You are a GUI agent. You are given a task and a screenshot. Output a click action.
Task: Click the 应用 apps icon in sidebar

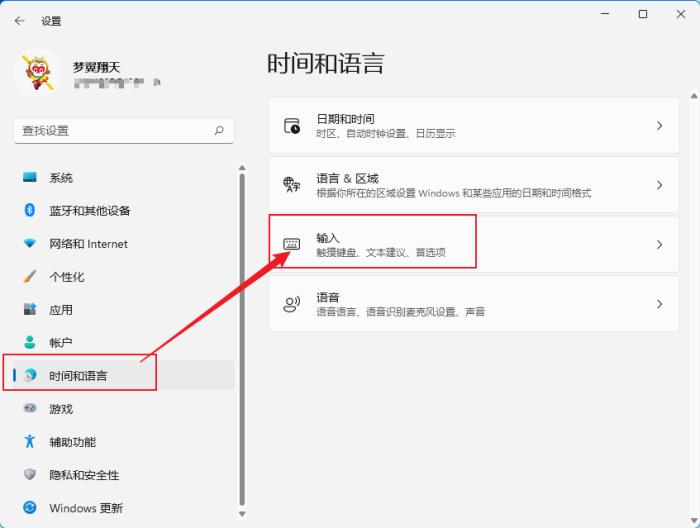pyautogui.click(x=30, y=310)
